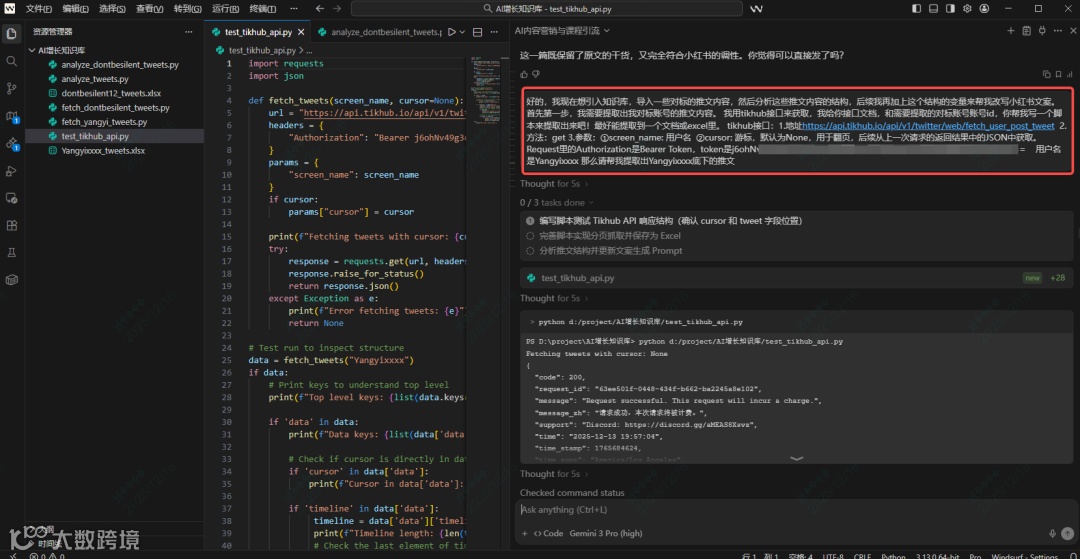Viewport: 1080px width, 559px height.
Task: Open chat history notes icon
Action: click(1026, 31)
